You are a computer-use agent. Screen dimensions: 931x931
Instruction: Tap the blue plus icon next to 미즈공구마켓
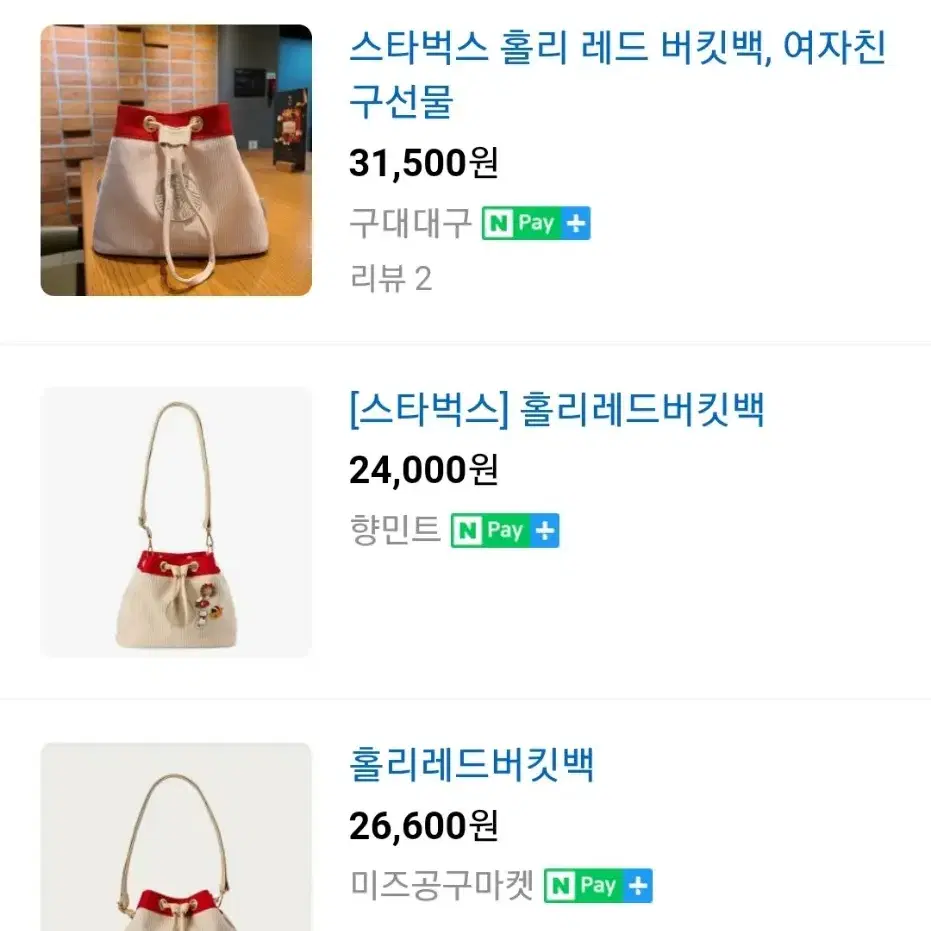pos(638,886)
